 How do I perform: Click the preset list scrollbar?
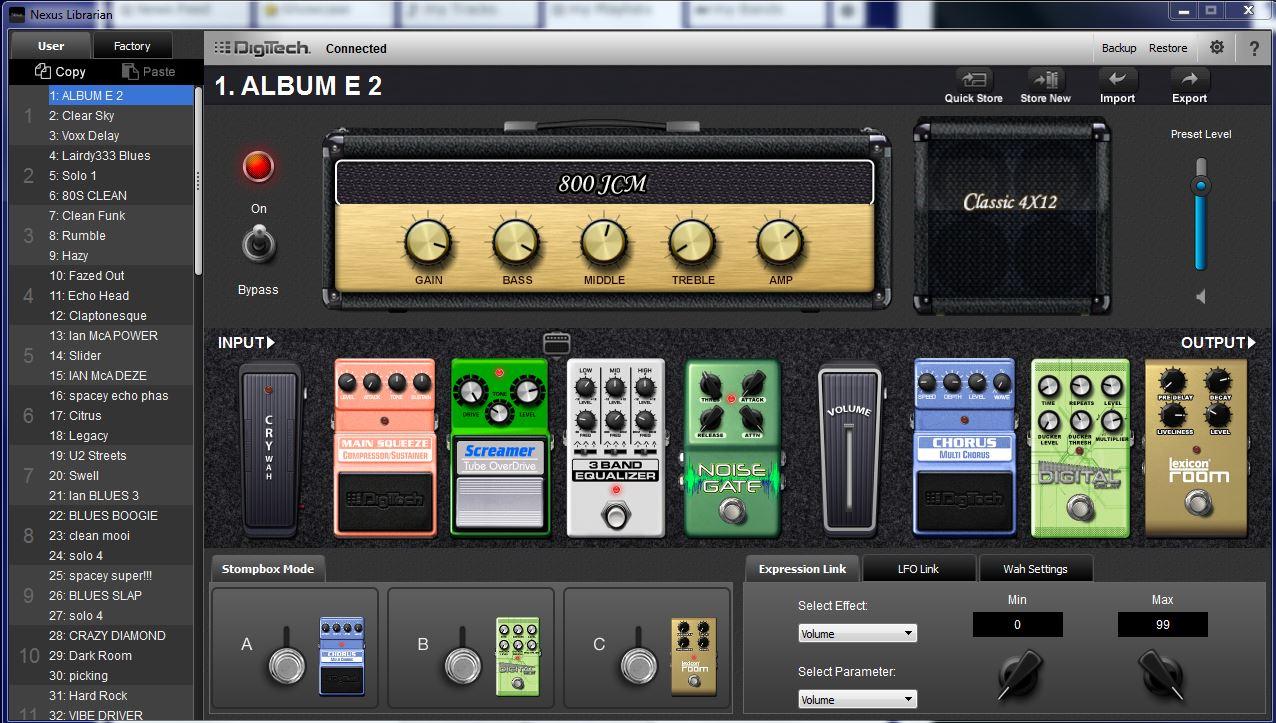point(198,180)
